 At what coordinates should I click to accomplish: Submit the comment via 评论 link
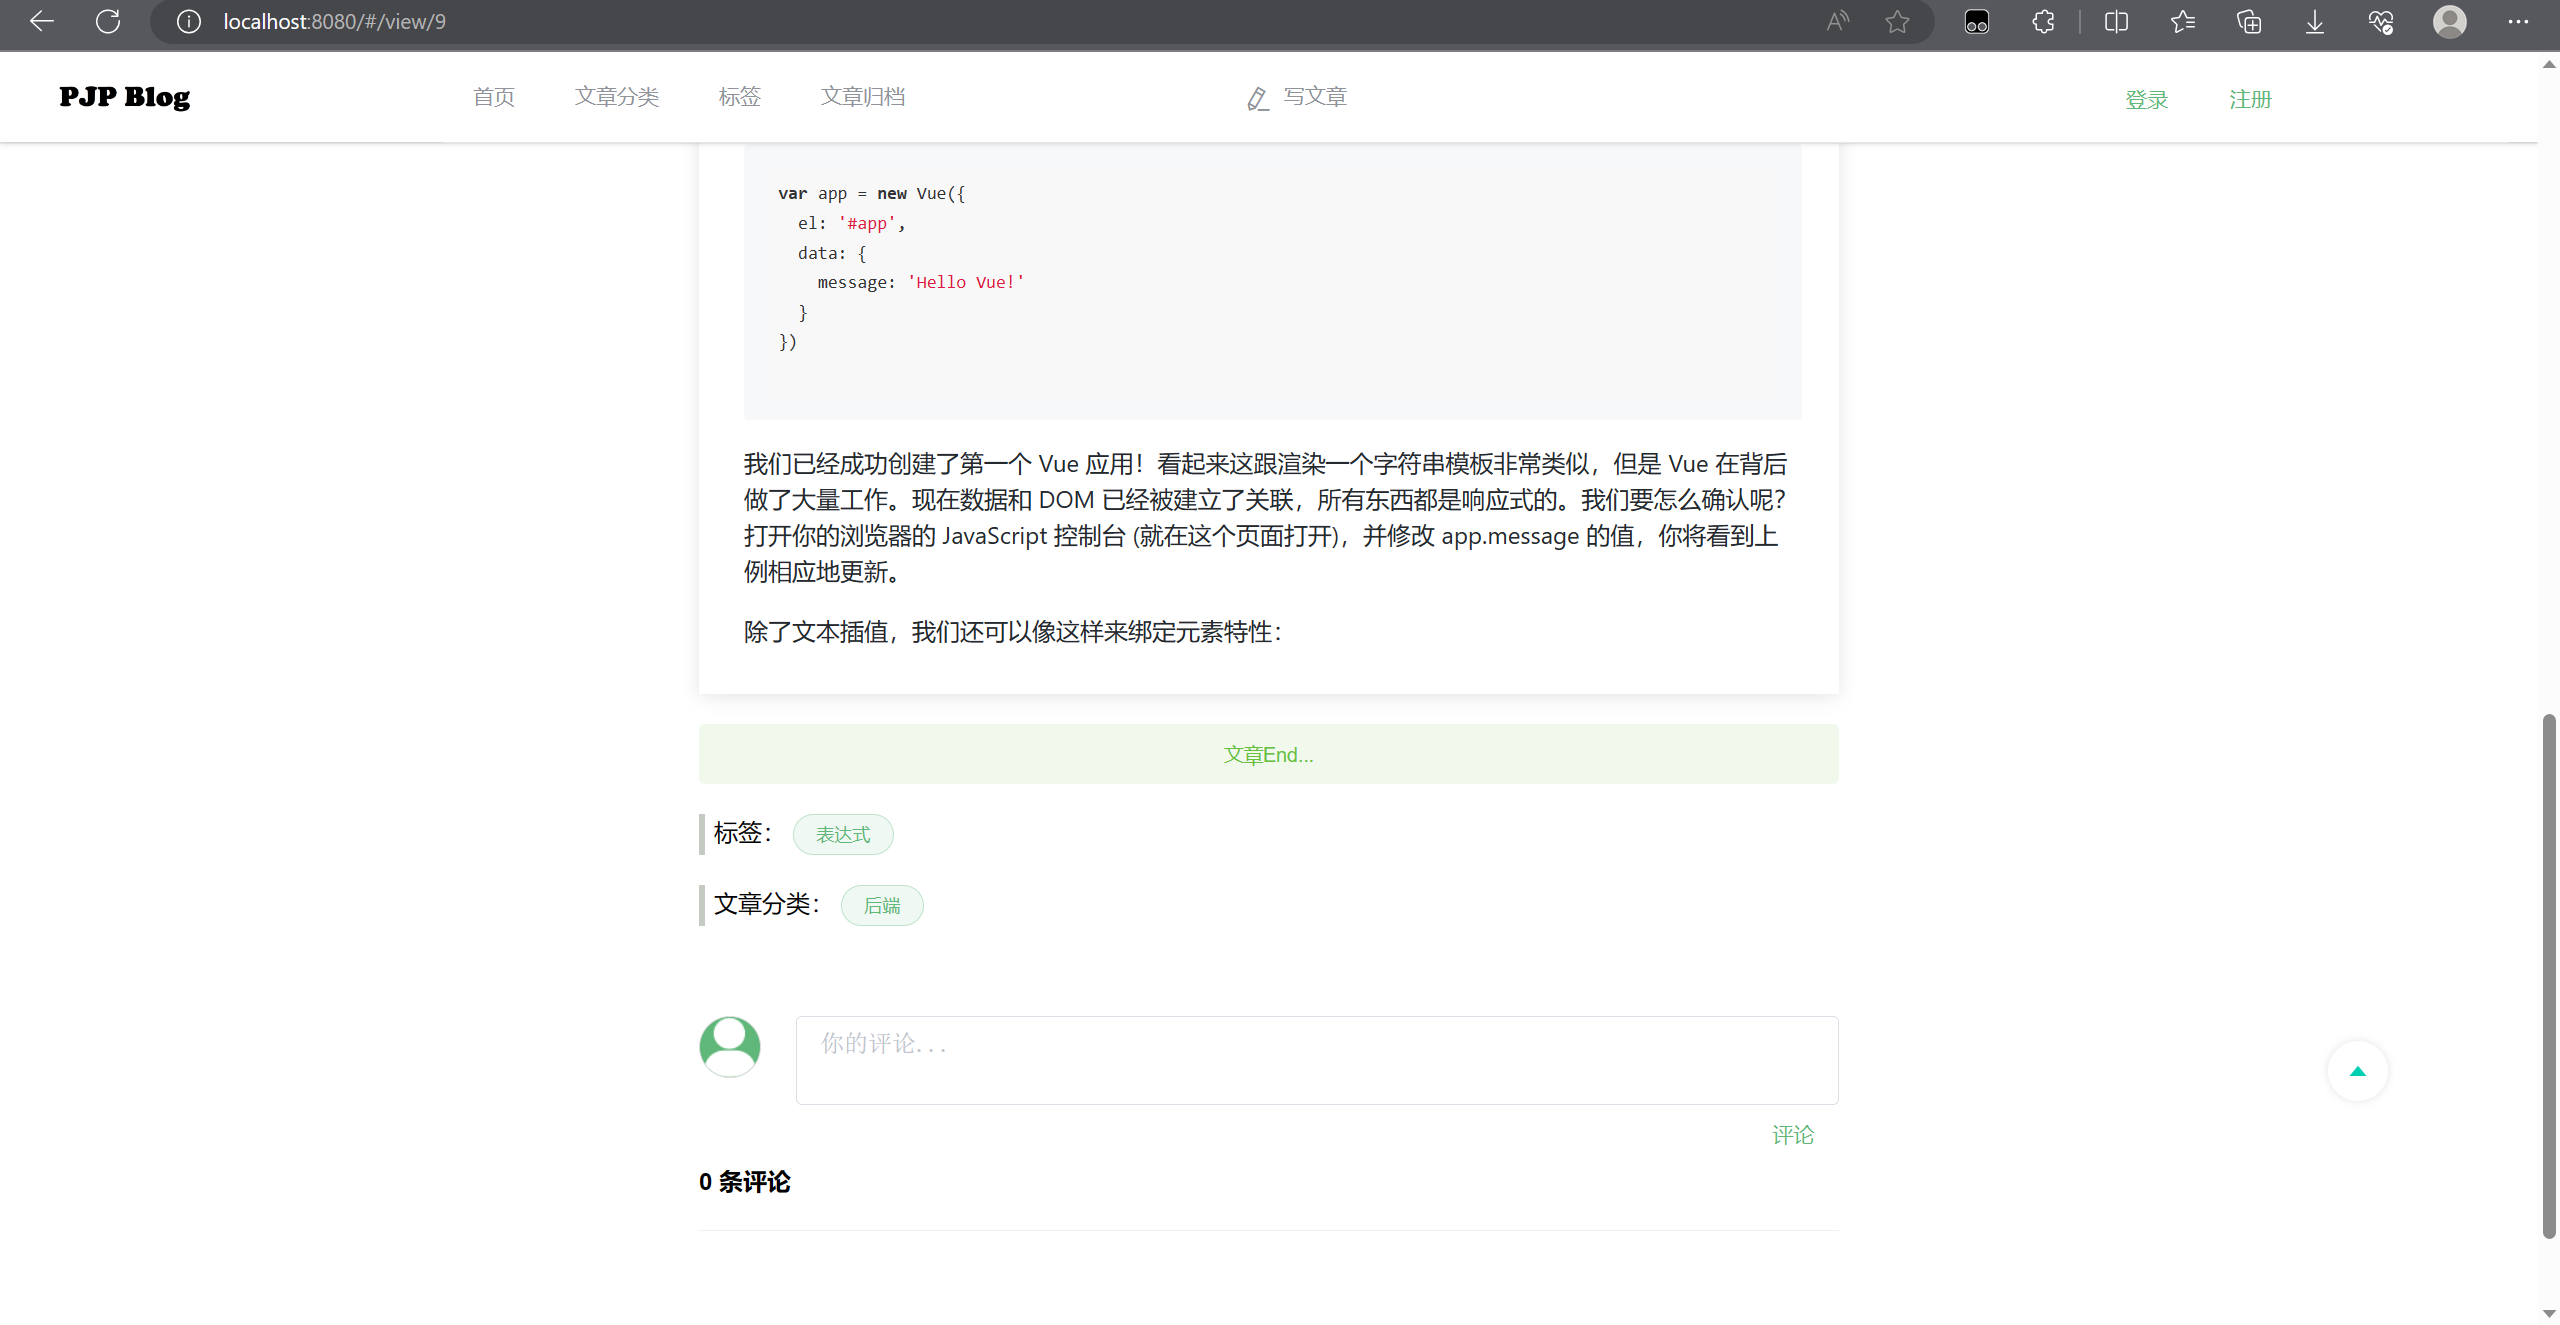pyautogui.click(x=1791, y=1134)
